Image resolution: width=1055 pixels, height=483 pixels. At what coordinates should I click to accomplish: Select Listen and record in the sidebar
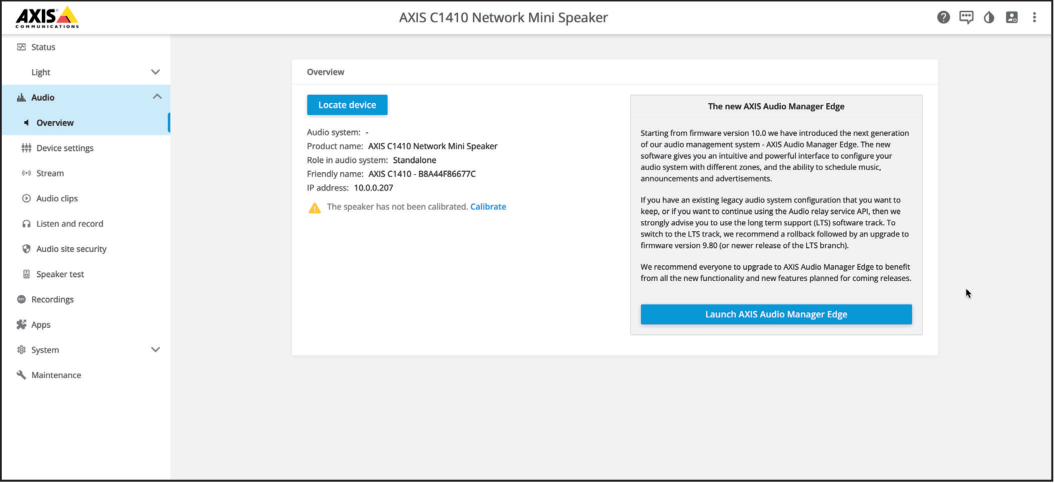(x=69, y=224)
